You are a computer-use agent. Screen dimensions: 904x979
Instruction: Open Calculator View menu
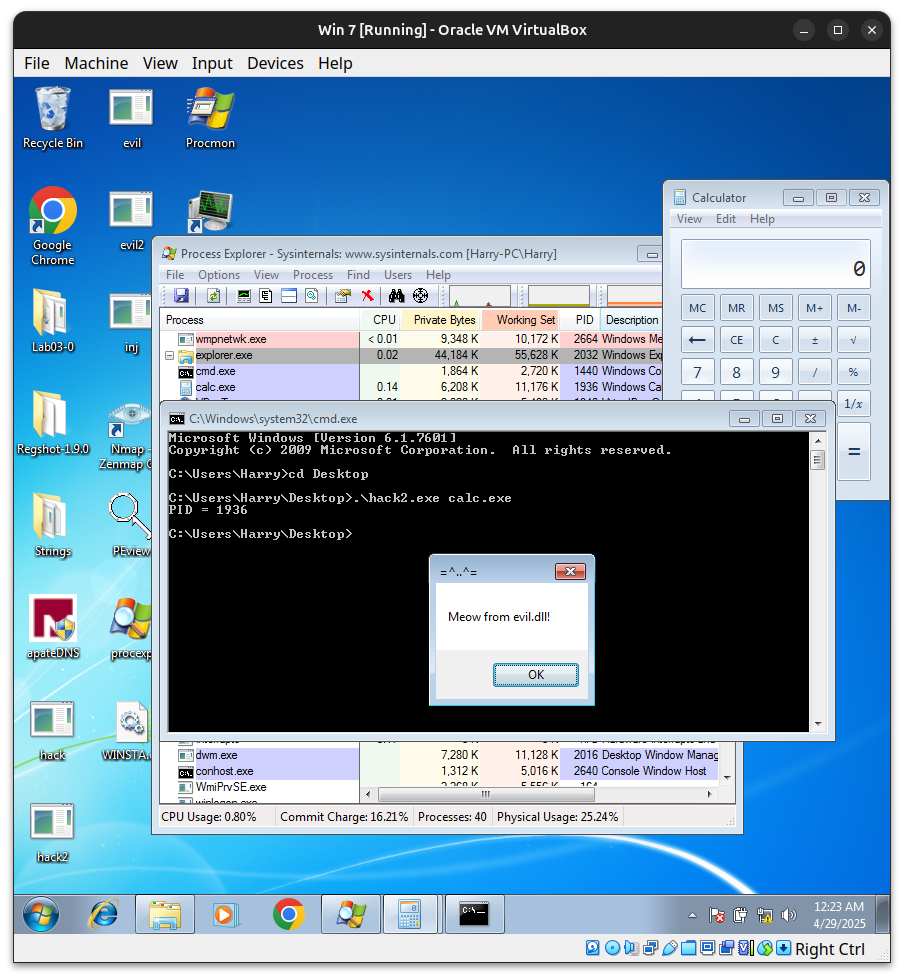(x=689, y=219)
